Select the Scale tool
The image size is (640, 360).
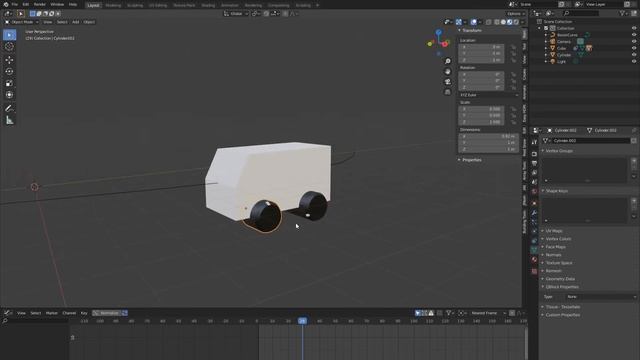click(x=9, y=83)
